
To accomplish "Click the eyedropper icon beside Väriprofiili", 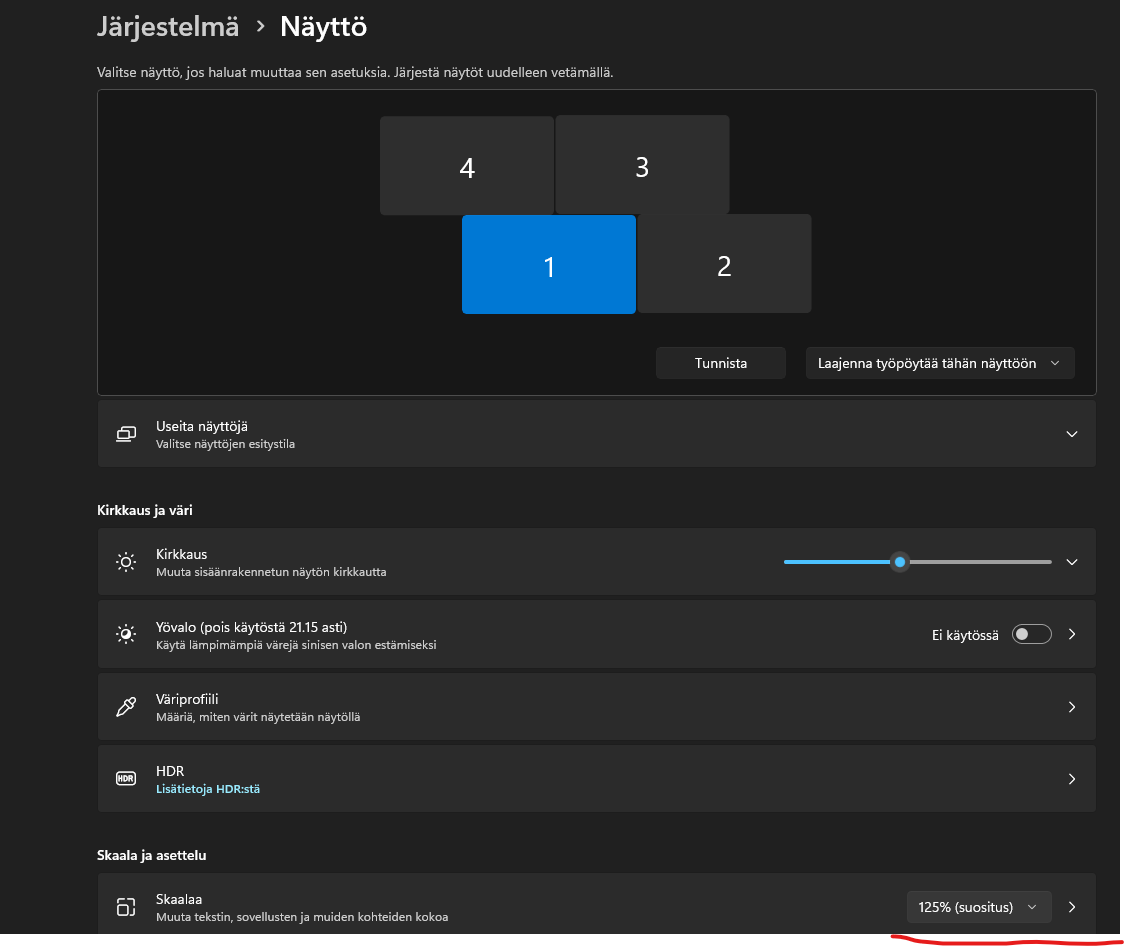I will [126, 707].
